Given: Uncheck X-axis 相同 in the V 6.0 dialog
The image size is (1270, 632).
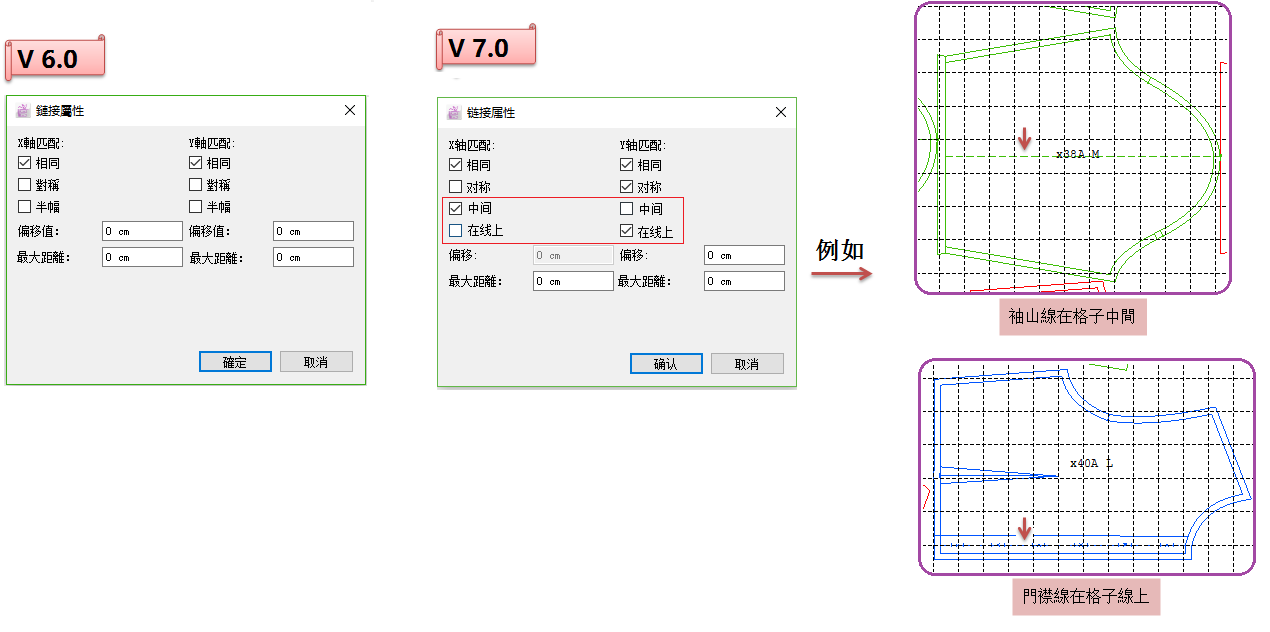Looking at the screenshot, I should [x=25, y=163].
